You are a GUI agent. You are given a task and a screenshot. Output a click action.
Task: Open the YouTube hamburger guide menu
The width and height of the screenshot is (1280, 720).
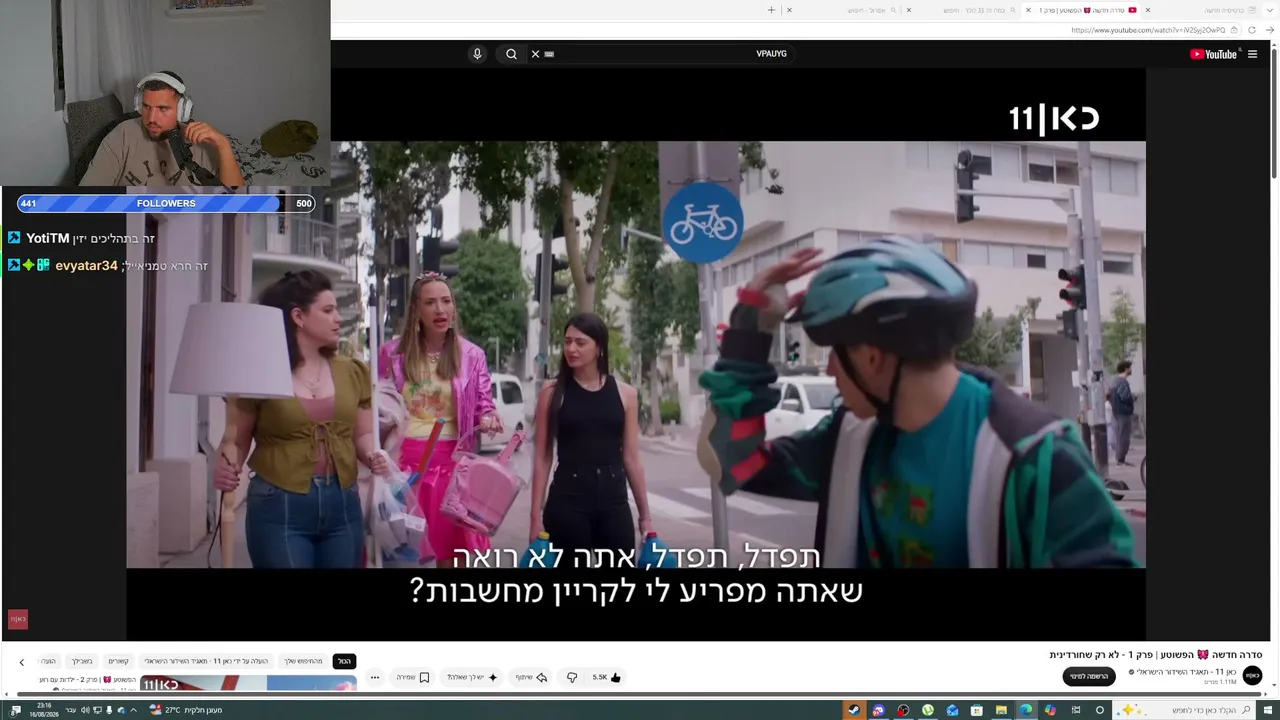(x=1252, y=54)
